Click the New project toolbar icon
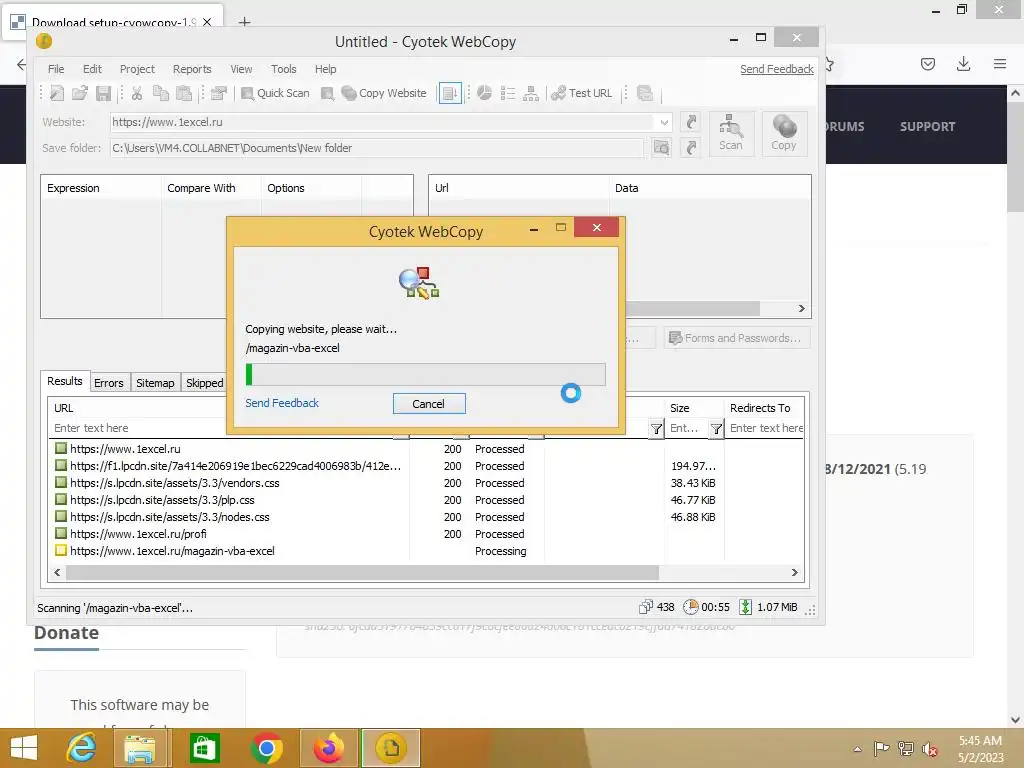This screenshot has width=1024, height=768. click(x=57, y=93)
